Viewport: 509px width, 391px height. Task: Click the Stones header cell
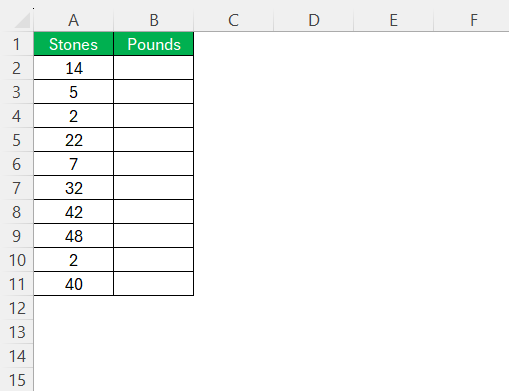pyautogui.click(x=73, y=44)
